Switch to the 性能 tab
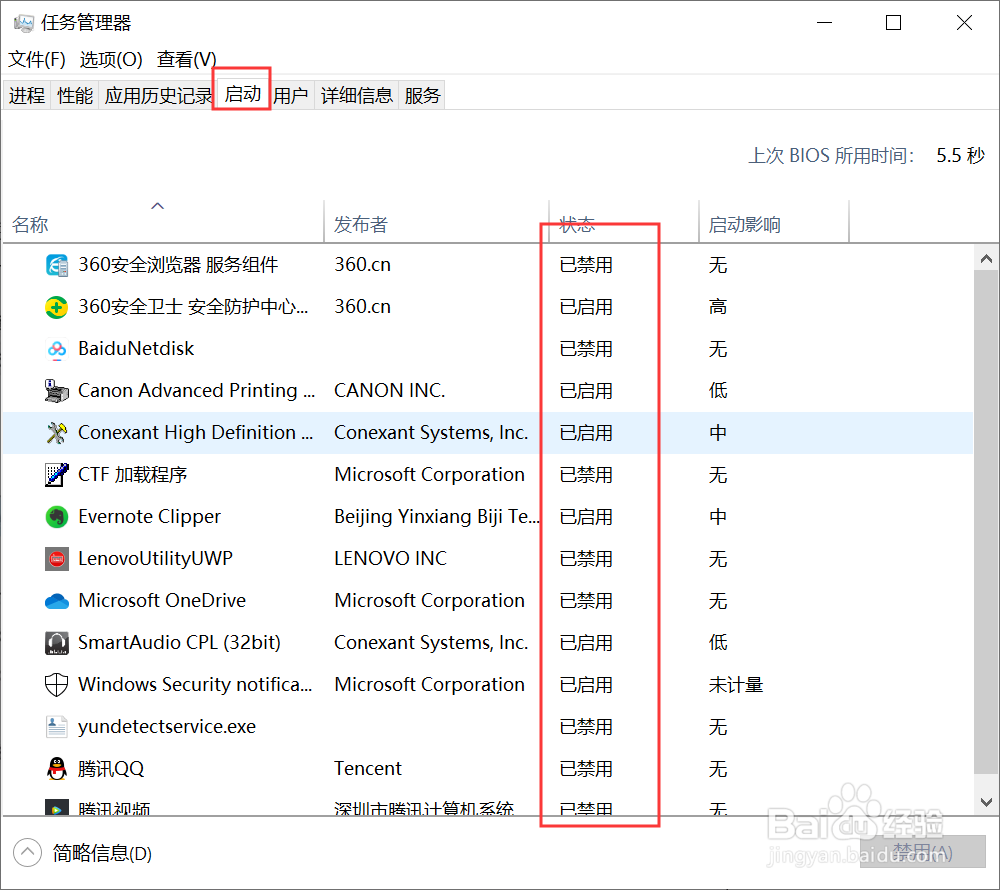 [x=75, y=96]
